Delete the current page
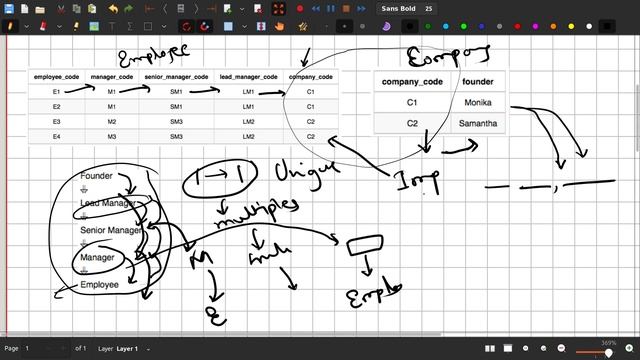This screenshot has height=360, width=640. (258, 9)
